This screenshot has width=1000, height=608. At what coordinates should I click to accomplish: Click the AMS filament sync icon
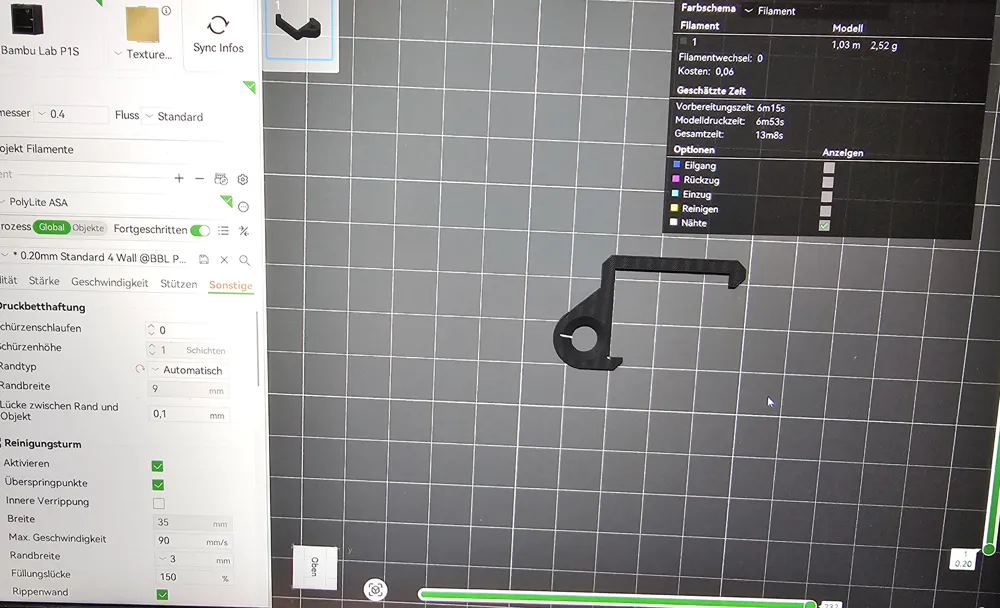221,179
